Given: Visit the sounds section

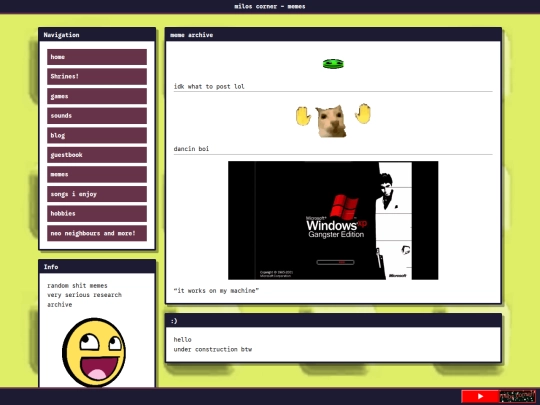Looking at the screenshot, I should (x=97, y=116).
